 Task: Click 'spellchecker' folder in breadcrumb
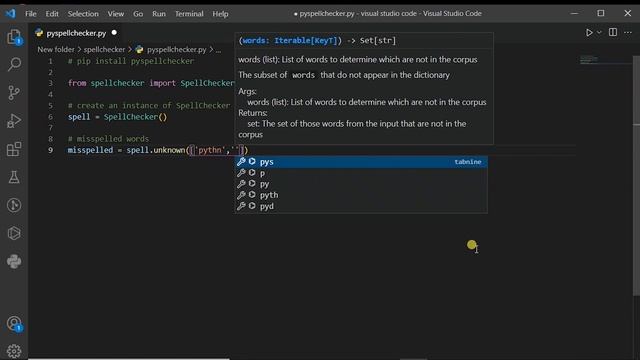pyautogui.click(x=104, y=49)
